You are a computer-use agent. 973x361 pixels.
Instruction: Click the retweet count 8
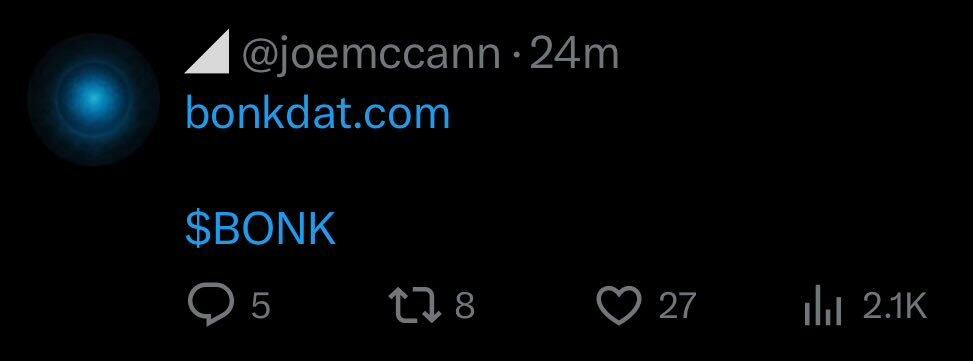pyautogui.click(x=465, y=306)
